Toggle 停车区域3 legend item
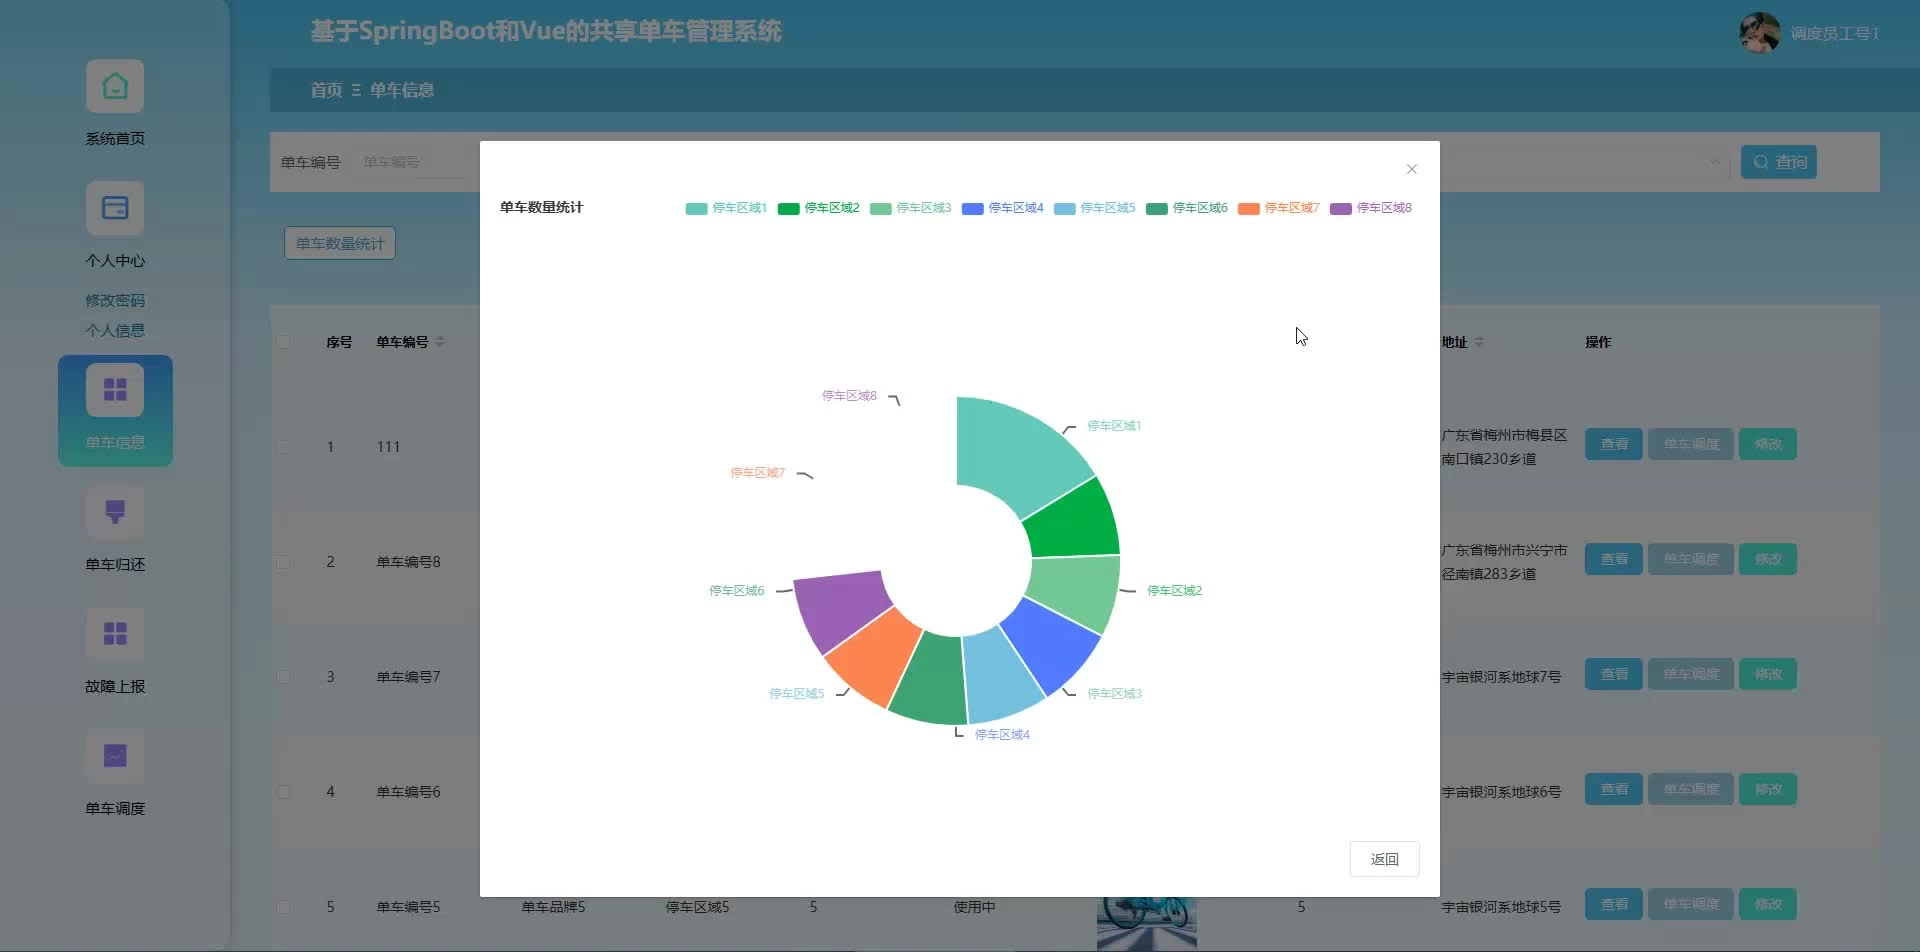Screen dimensions: 1920x952 coord(910,208)
